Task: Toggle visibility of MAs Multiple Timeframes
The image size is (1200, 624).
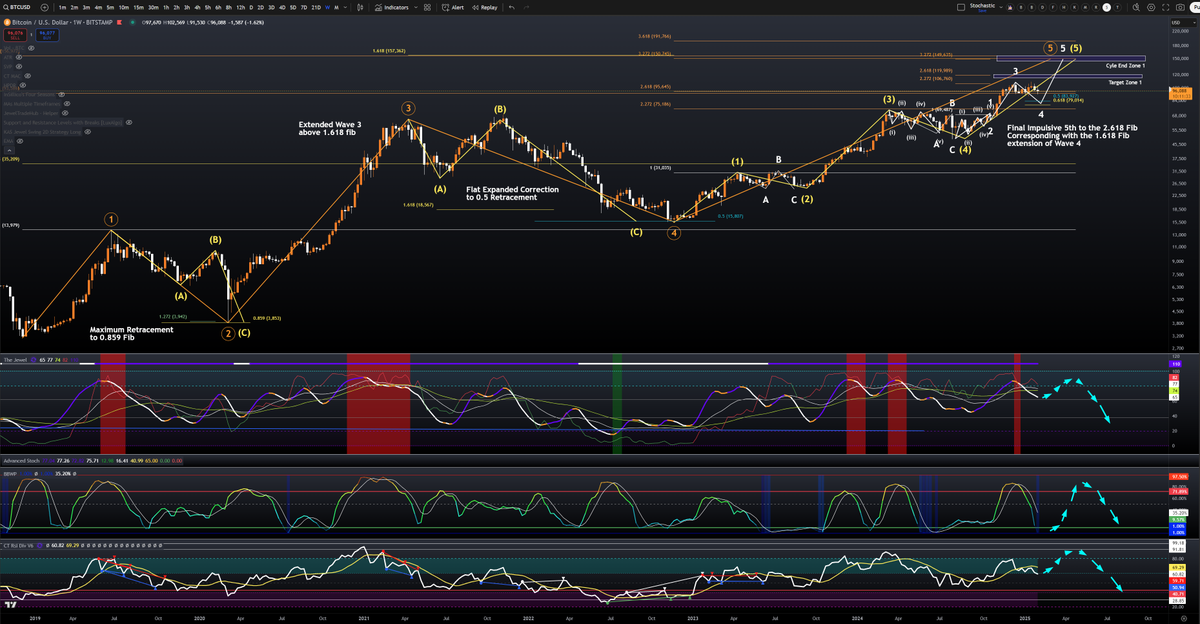Action: [x=67, y=104]
